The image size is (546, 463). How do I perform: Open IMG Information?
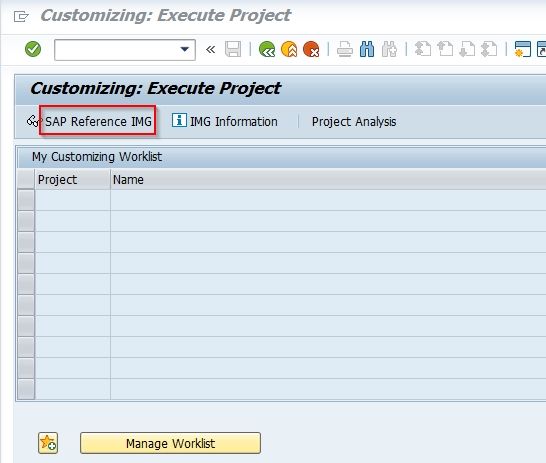click(225, 121)
